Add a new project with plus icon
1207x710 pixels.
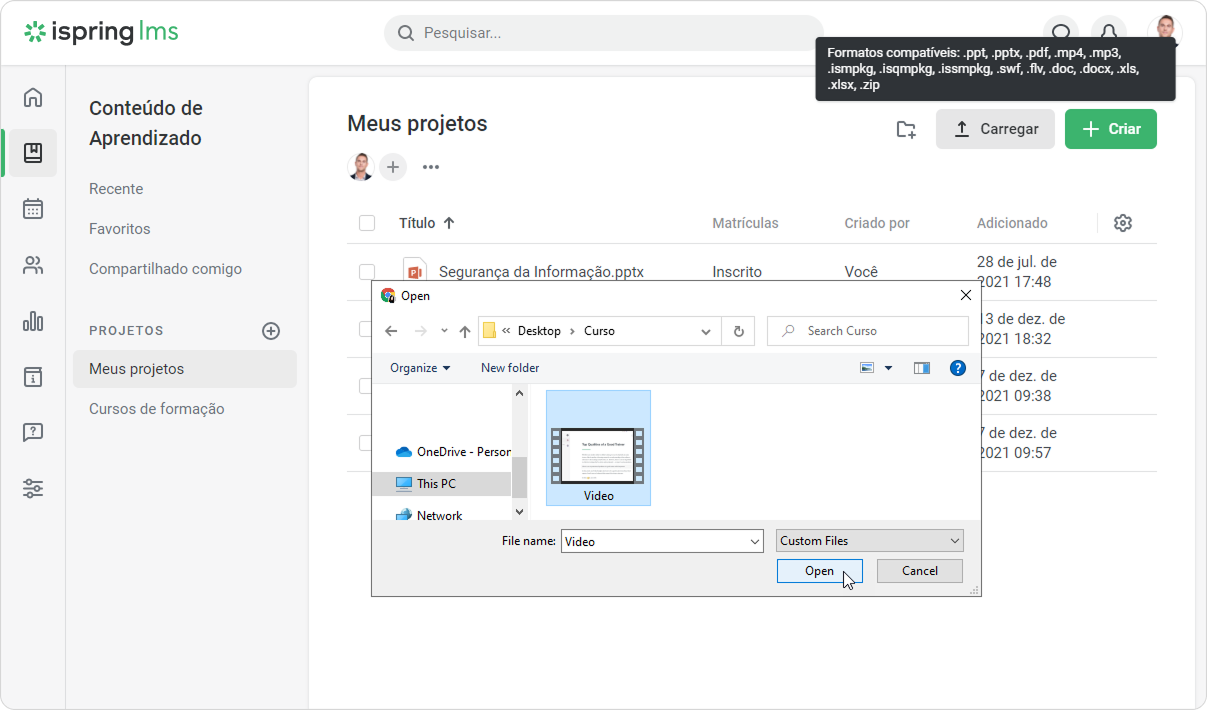[x=270, y=331]
